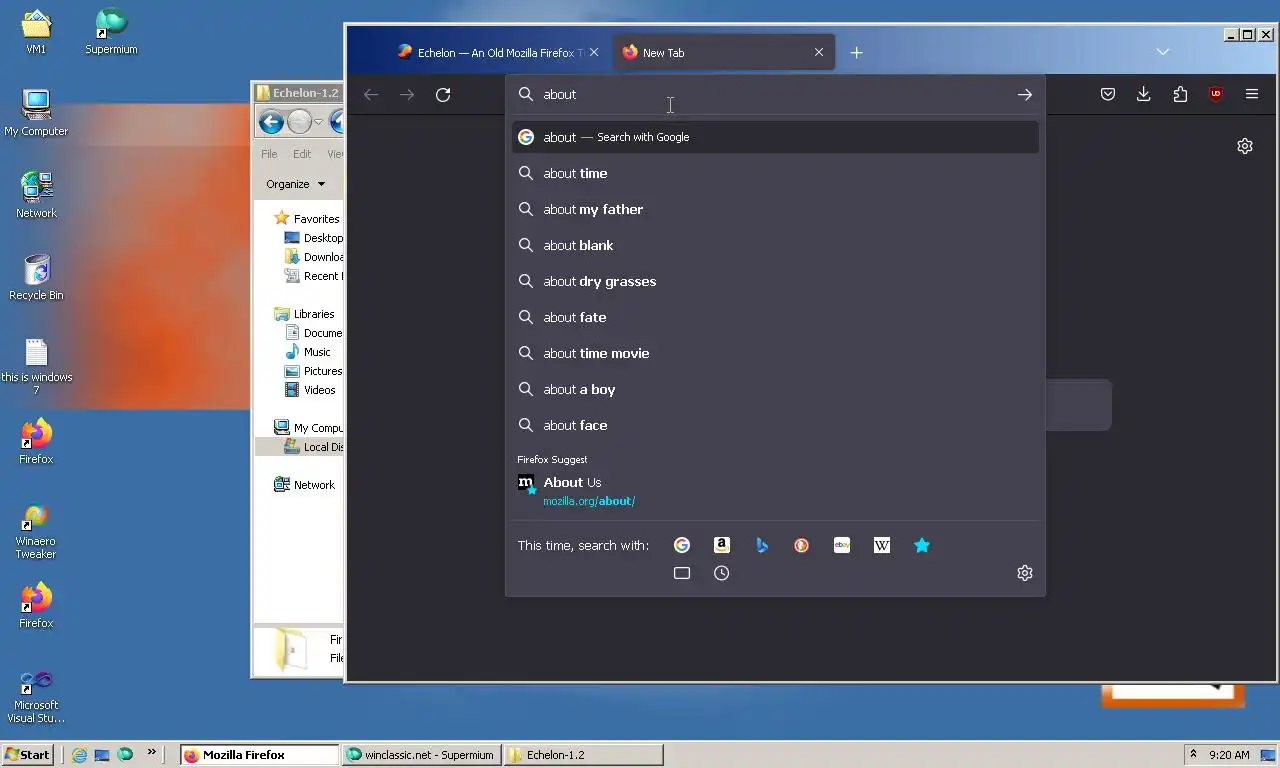Open Edit menu in Echelon-1.2 window
Viewport: 1280px width, 768px height.
pos(302,154)
